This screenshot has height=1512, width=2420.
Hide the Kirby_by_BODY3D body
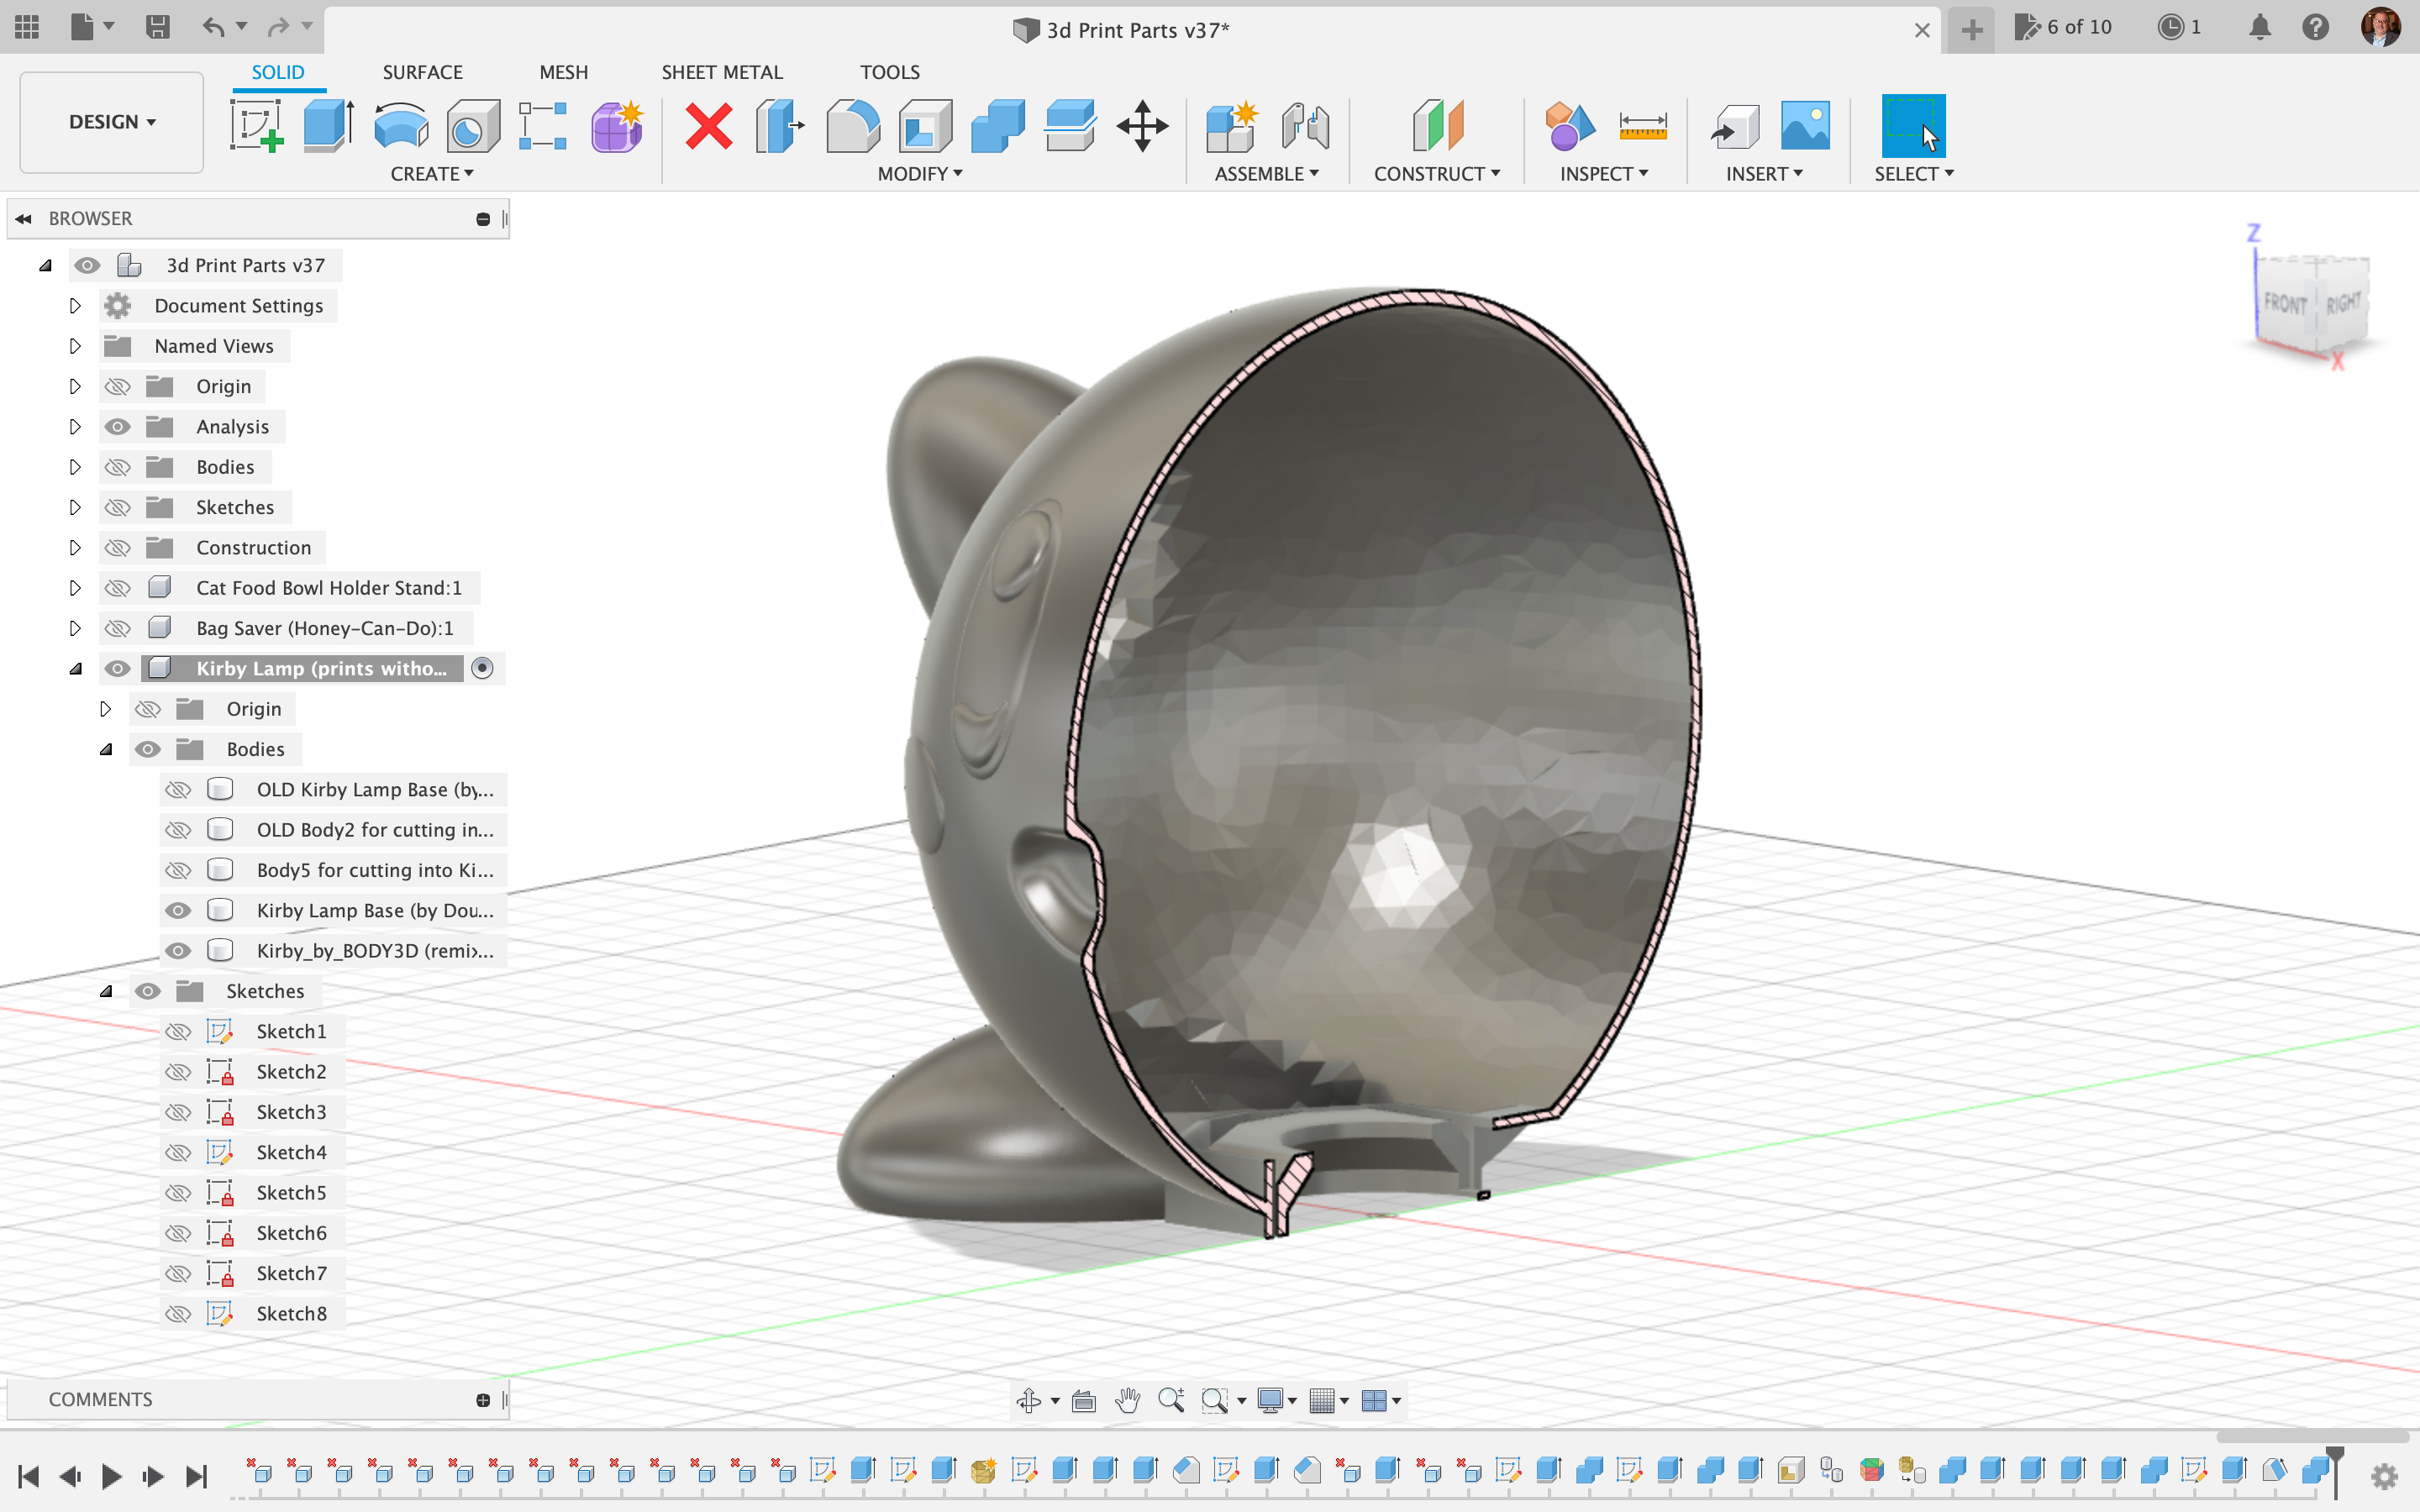(x=177, y=949)
